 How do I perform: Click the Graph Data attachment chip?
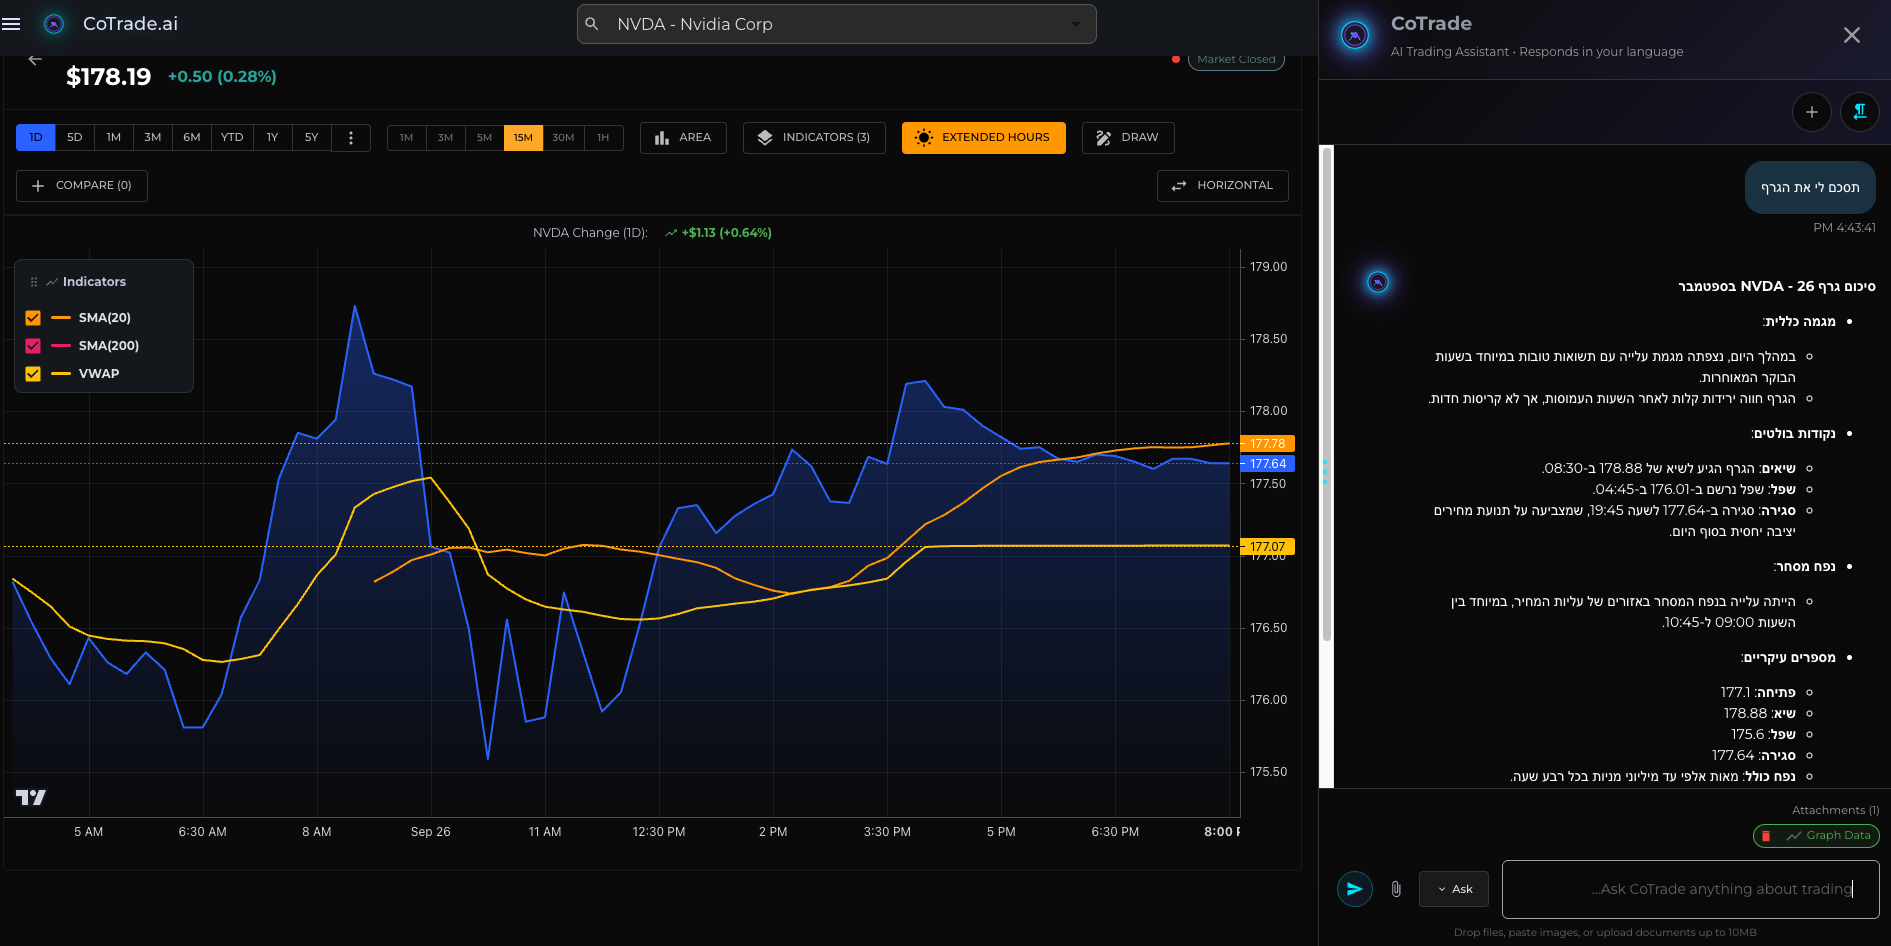point(1817,836)
